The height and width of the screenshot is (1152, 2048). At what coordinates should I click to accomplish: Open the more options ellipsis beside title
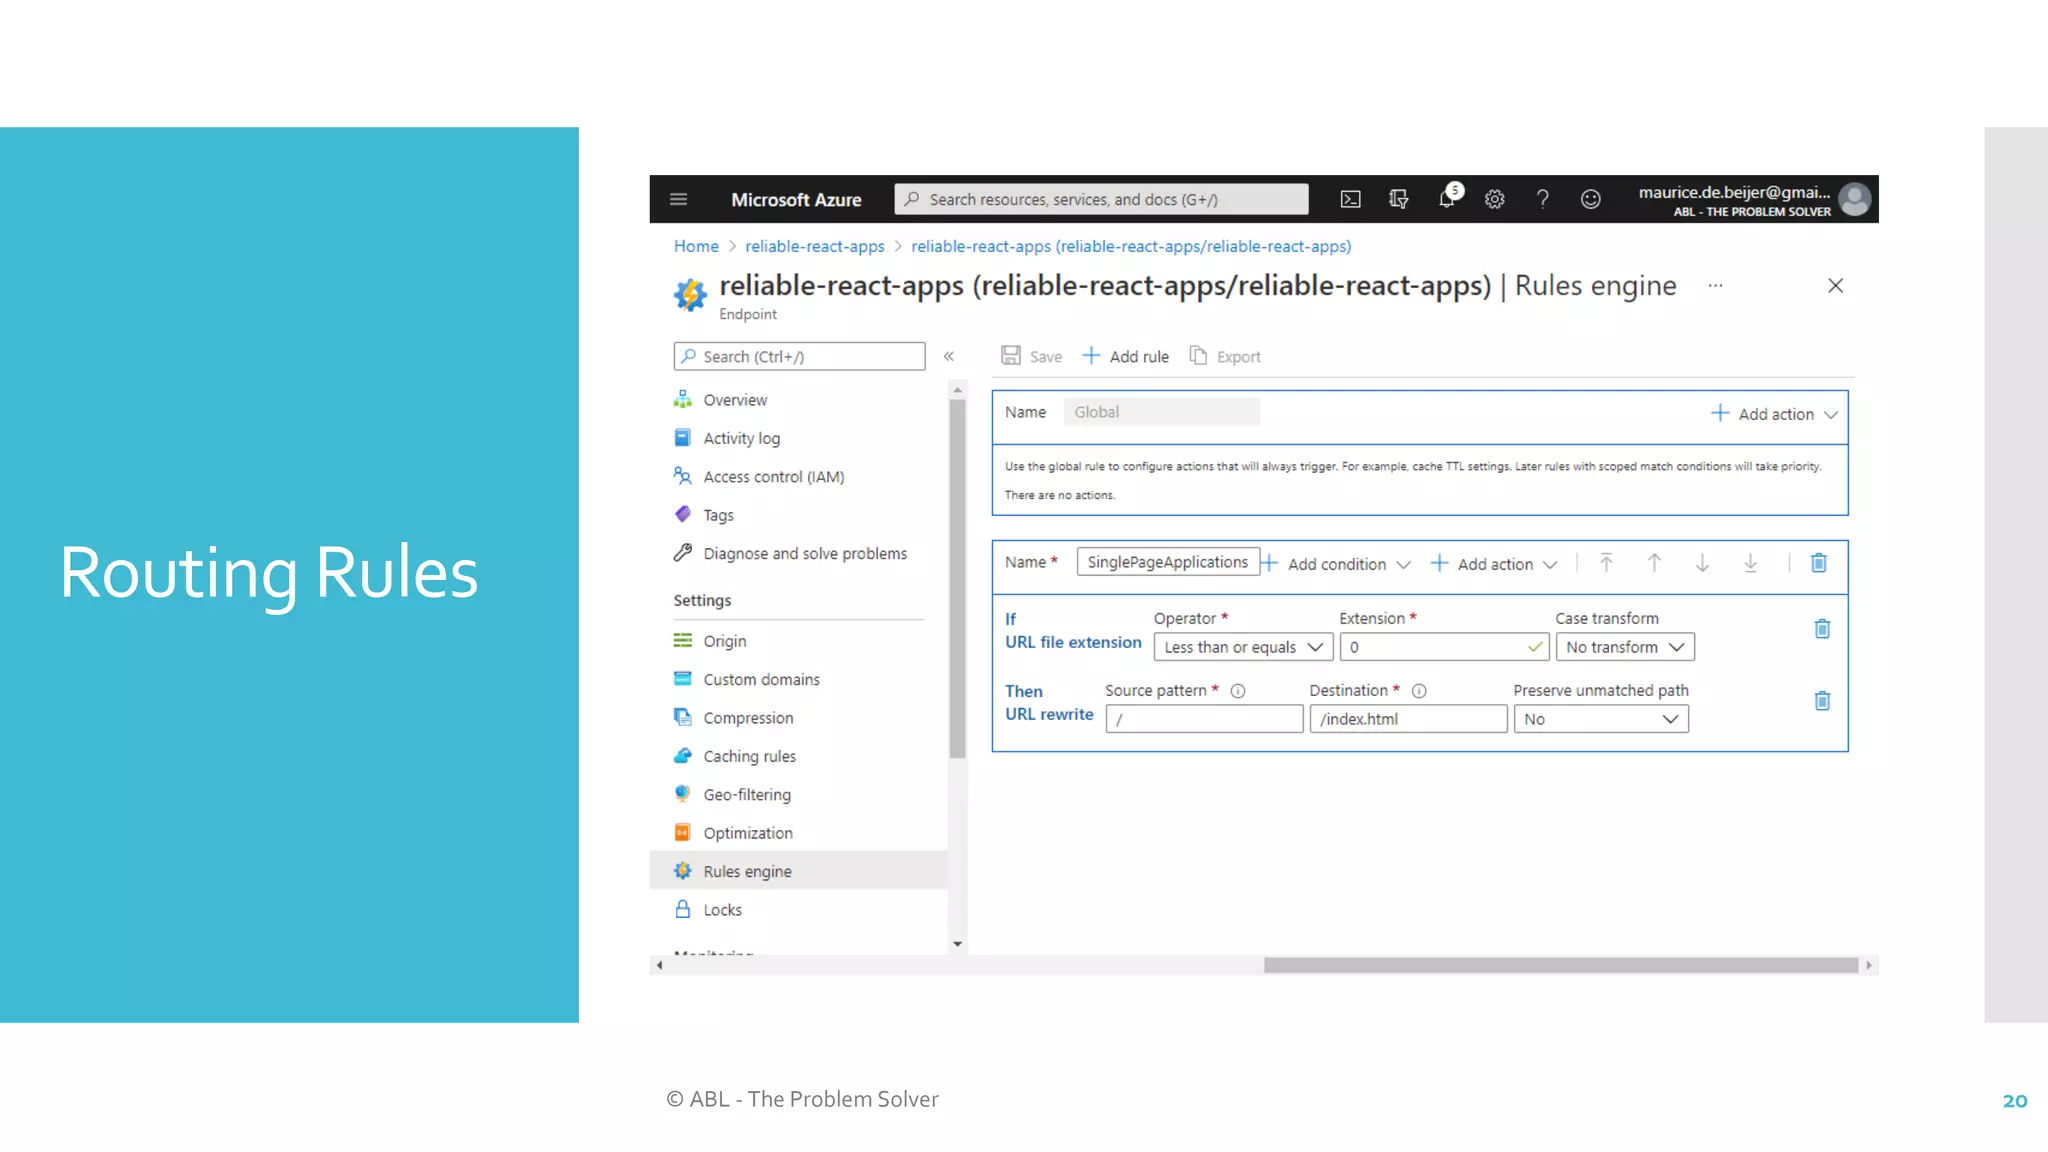point(1715,286)
